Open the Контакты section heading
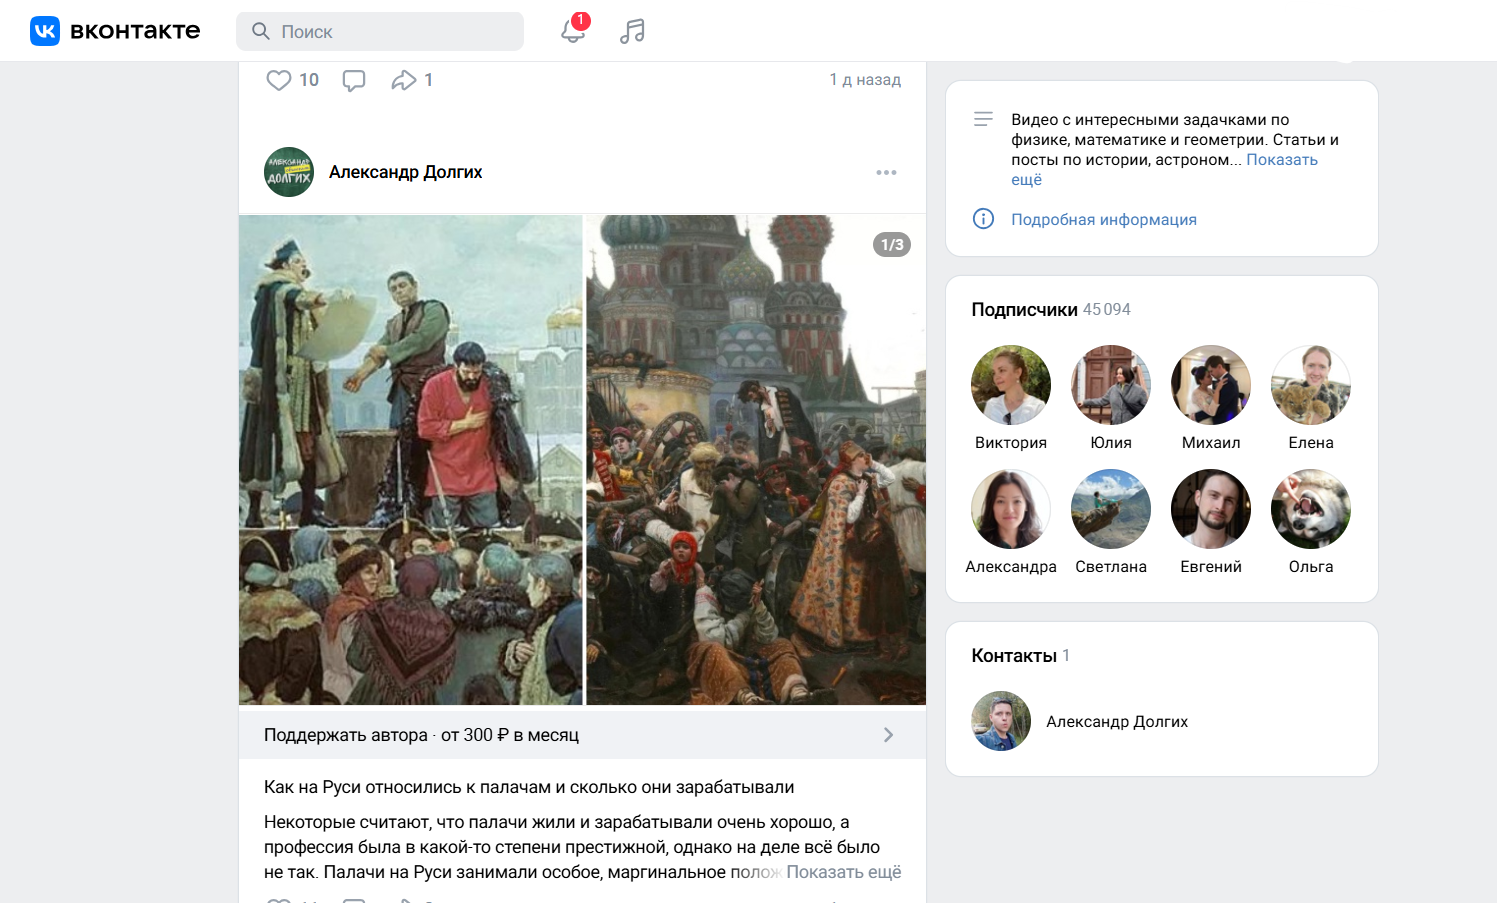The height and width of the screenshot is (903, 1497). click(x=1014, y=656)
